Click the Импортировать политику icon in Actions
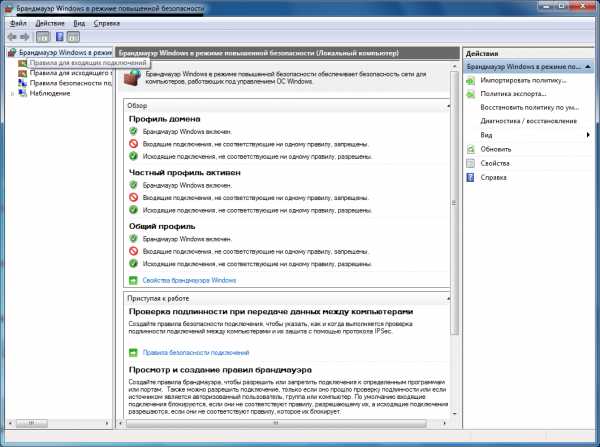The image size is (600, 447). pos(472,78)
